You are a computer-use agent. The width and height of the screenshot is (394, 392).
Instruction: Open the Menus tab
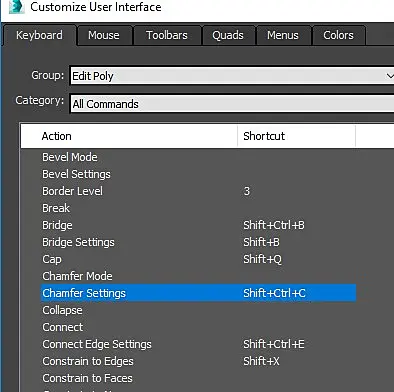tap(283, 35)
